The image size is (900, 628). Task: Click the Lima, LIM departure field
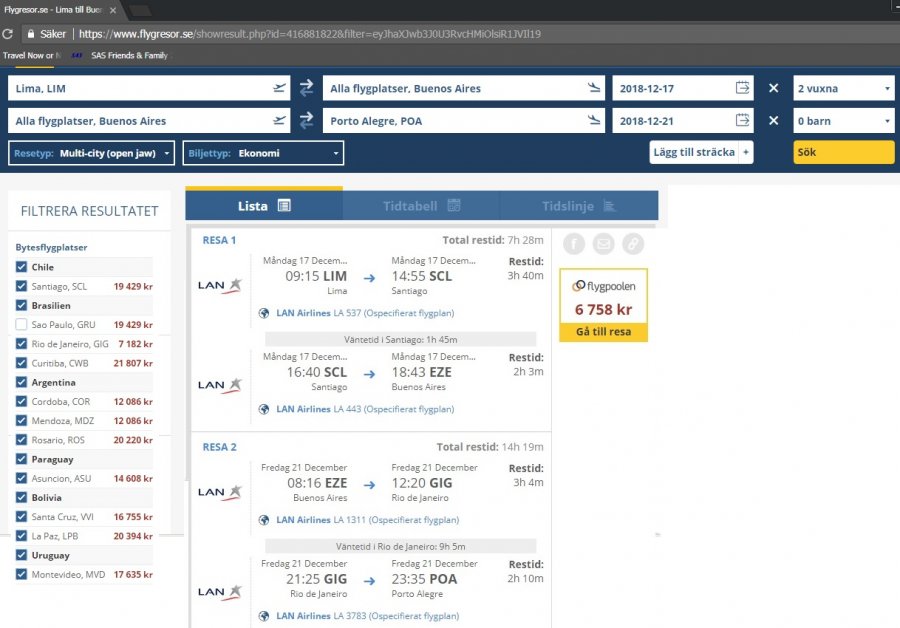point(140,88)
